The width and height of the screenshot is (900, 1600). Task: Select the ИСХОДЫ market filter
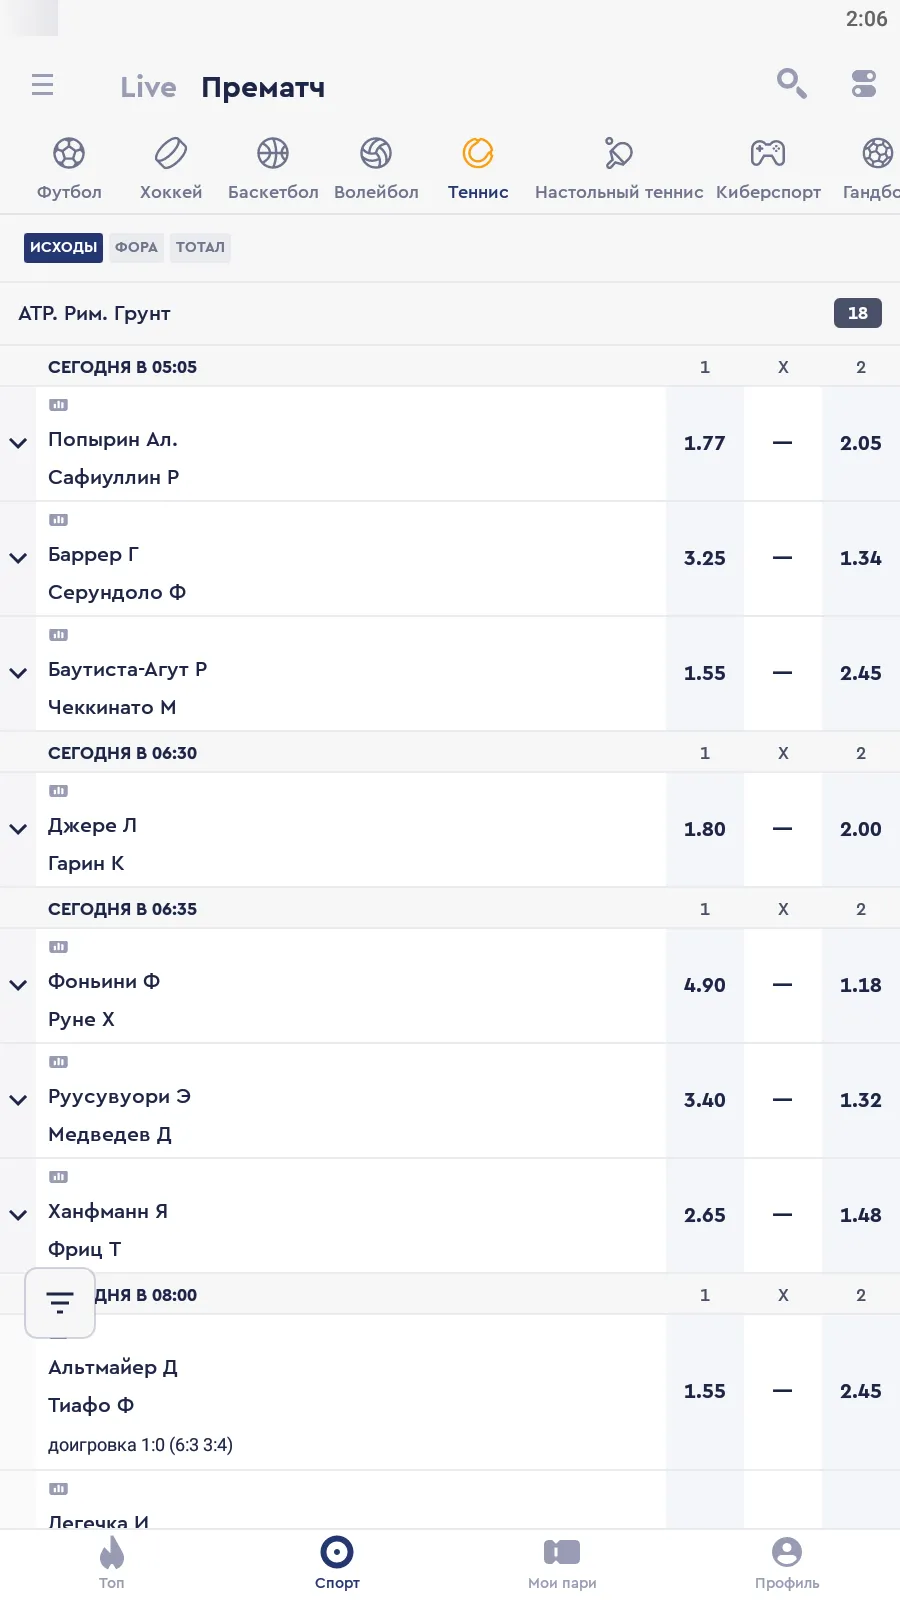coord(63,247)
